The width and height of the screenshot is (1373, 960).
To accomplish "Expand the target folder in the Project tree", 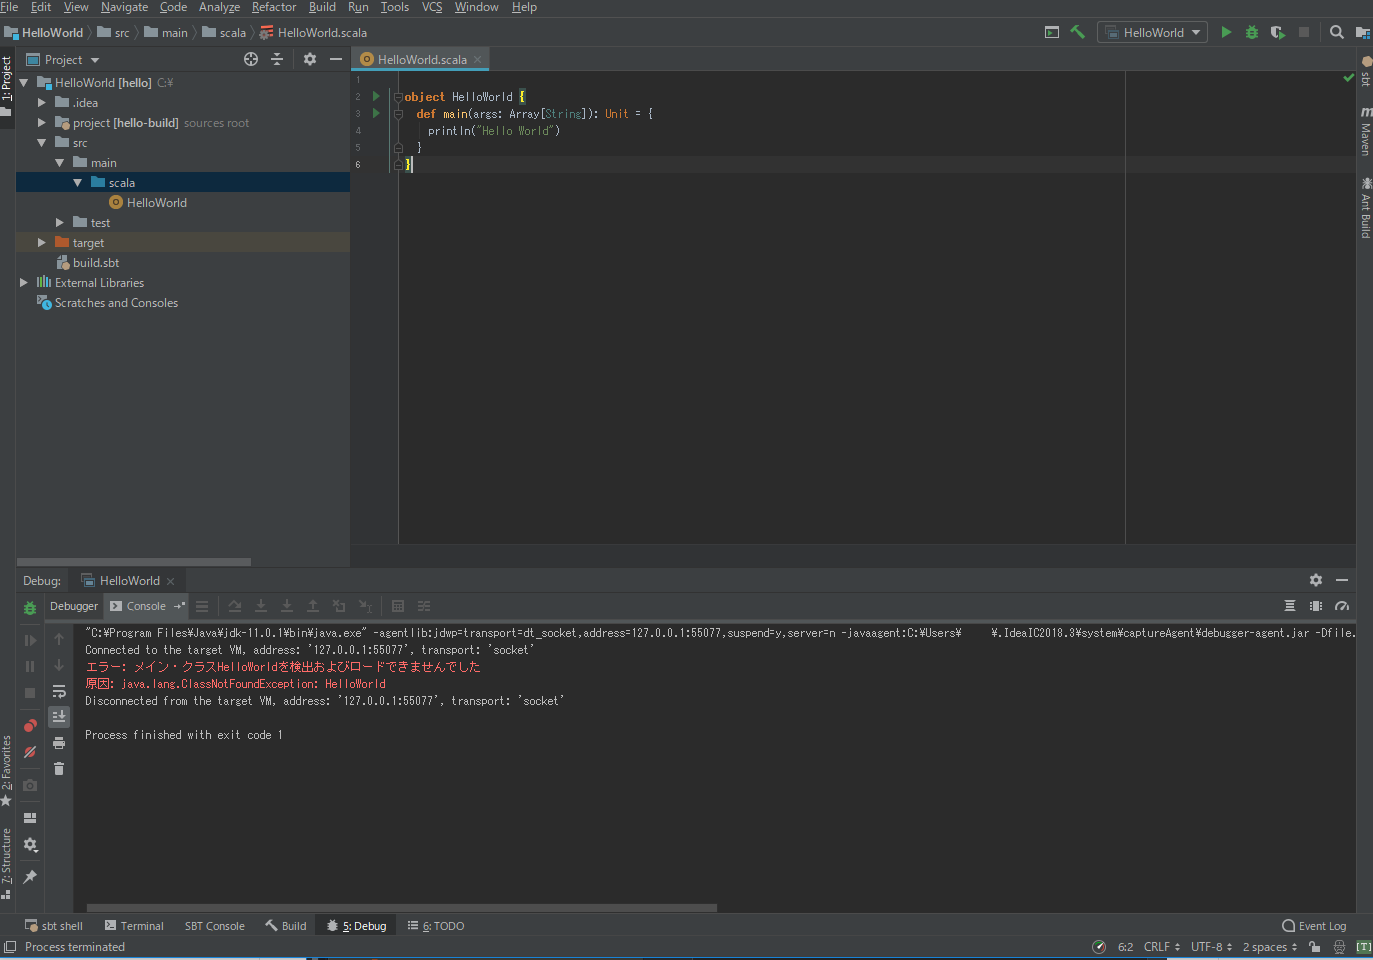I will [41, 242].
